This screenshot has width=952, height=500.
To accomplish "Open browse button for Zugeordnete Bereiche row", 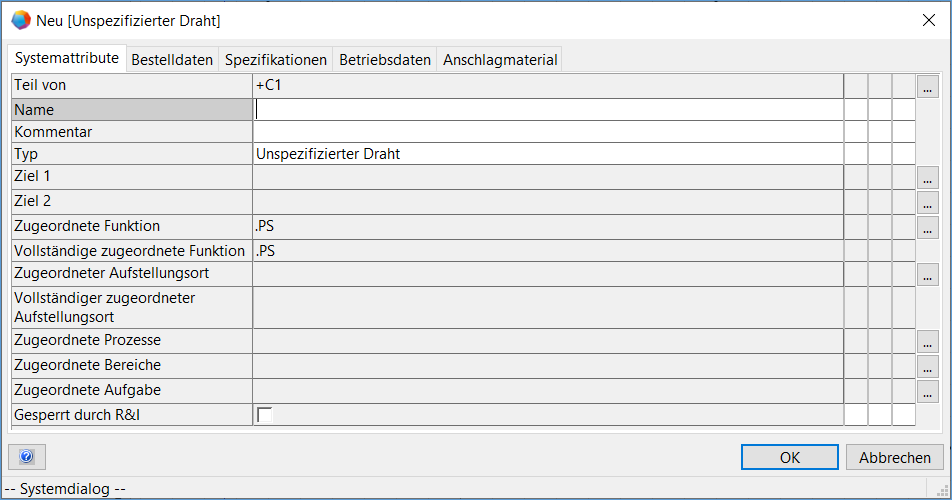I will tap(928, 366).
